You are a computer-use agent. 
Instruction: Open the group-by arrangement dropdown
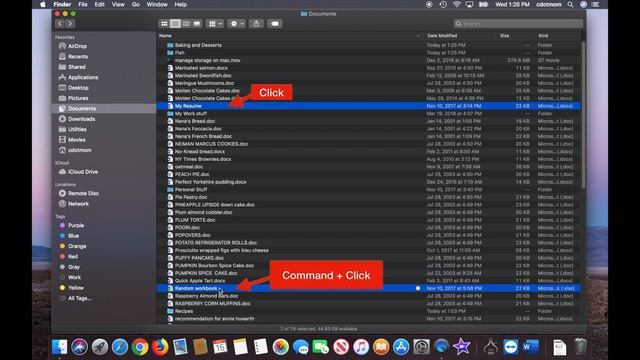215,24
